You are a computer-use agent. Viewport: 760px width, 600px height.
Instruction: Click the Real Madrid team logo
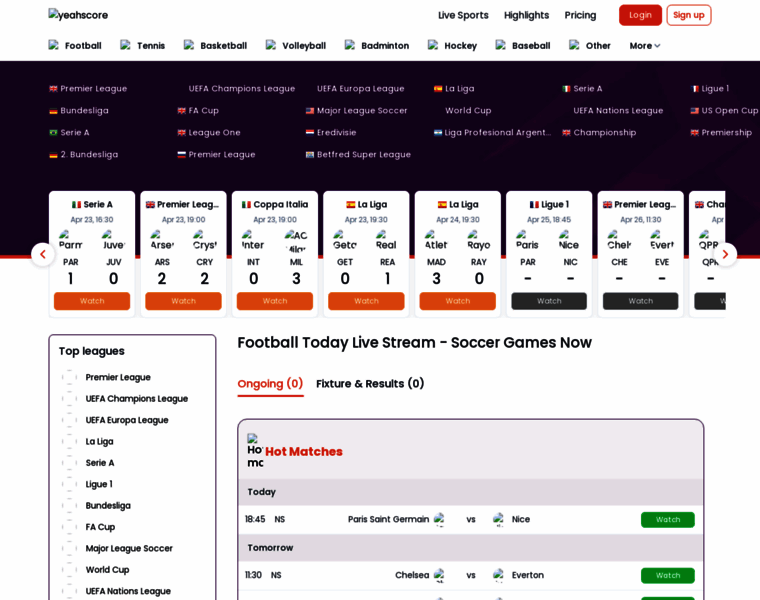point(386,240)
